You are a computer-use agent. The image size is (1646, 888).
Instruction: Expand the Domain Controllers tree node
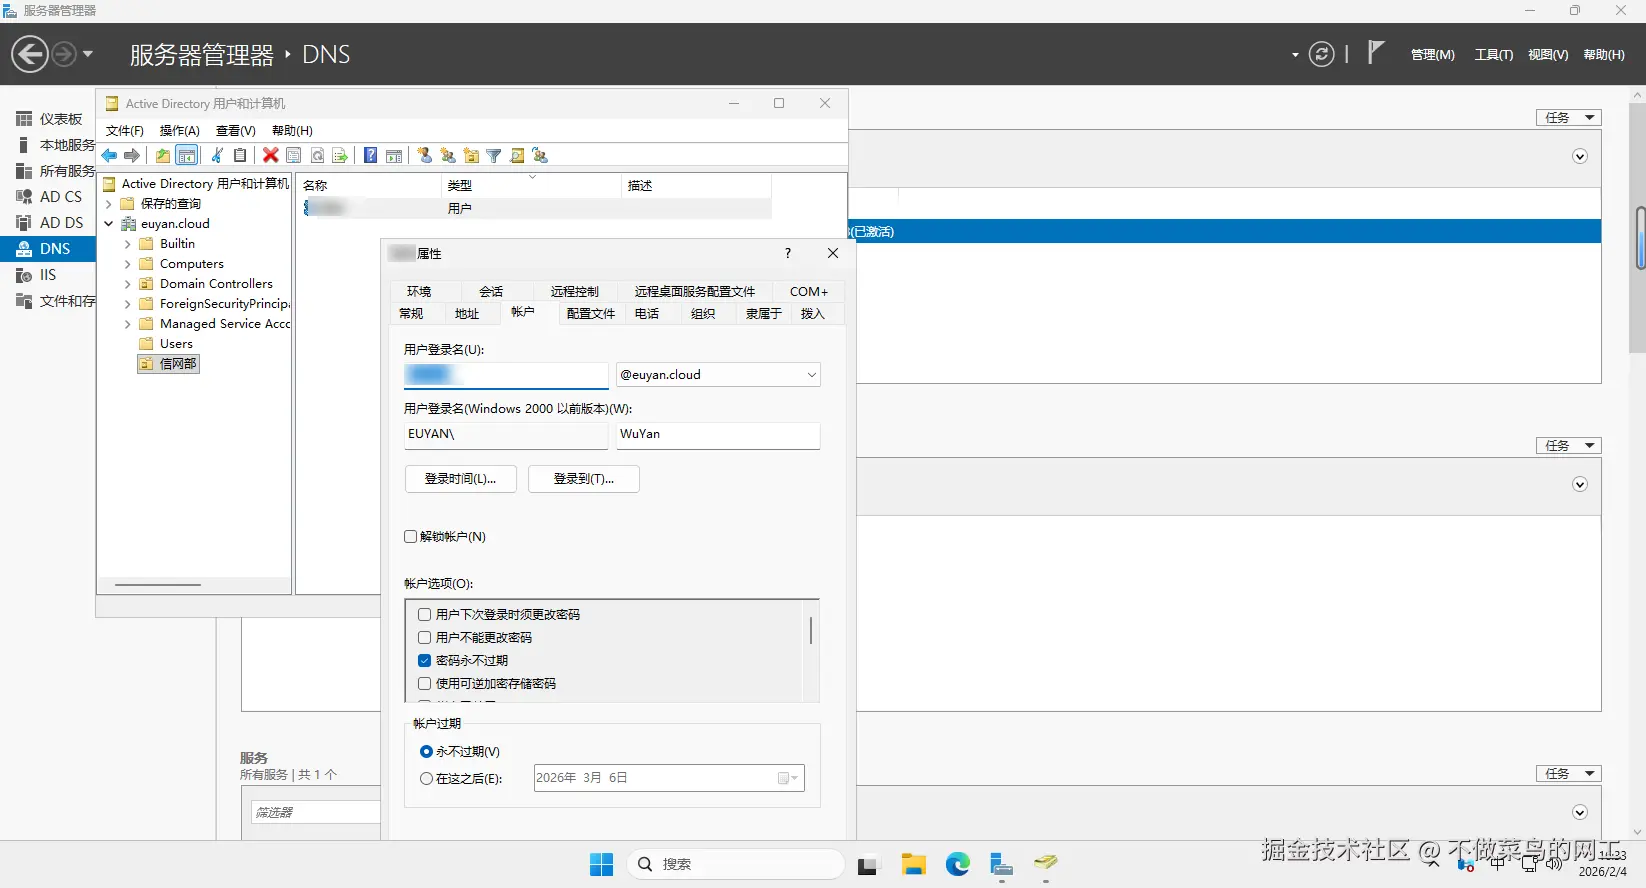127,284
